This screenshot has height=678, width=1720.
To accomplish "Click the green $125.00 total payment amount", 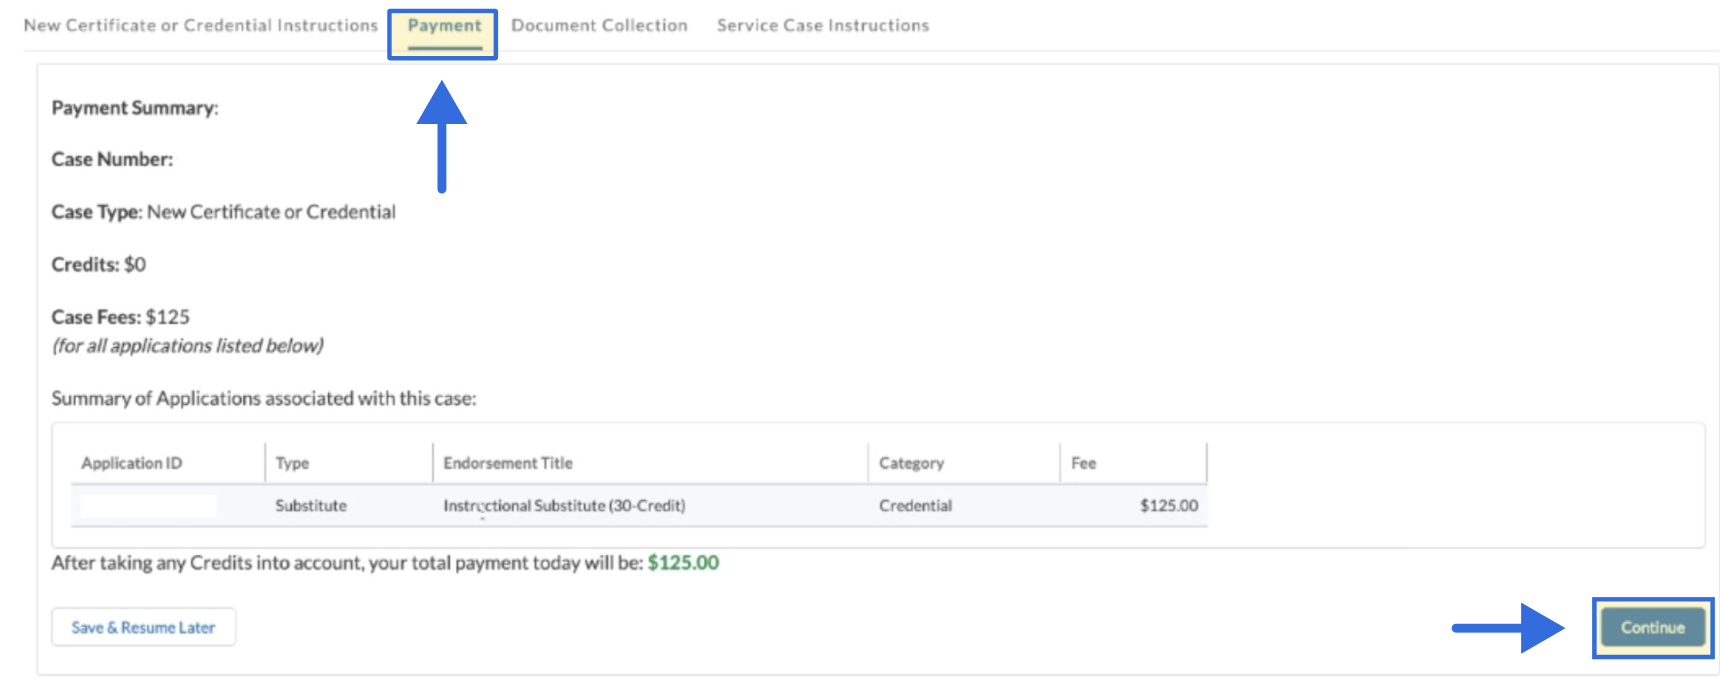I will click(x=683, y=563).
